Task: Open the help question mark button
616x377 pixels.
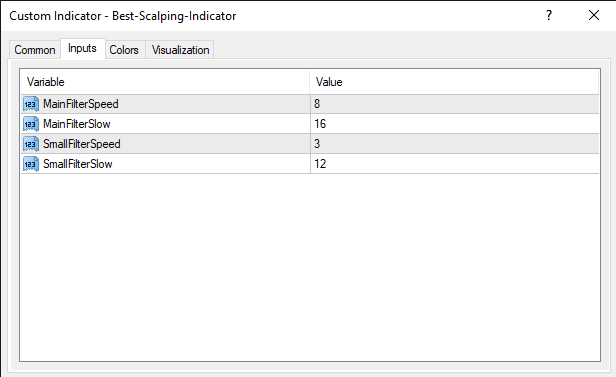Action: pos(549,16)
